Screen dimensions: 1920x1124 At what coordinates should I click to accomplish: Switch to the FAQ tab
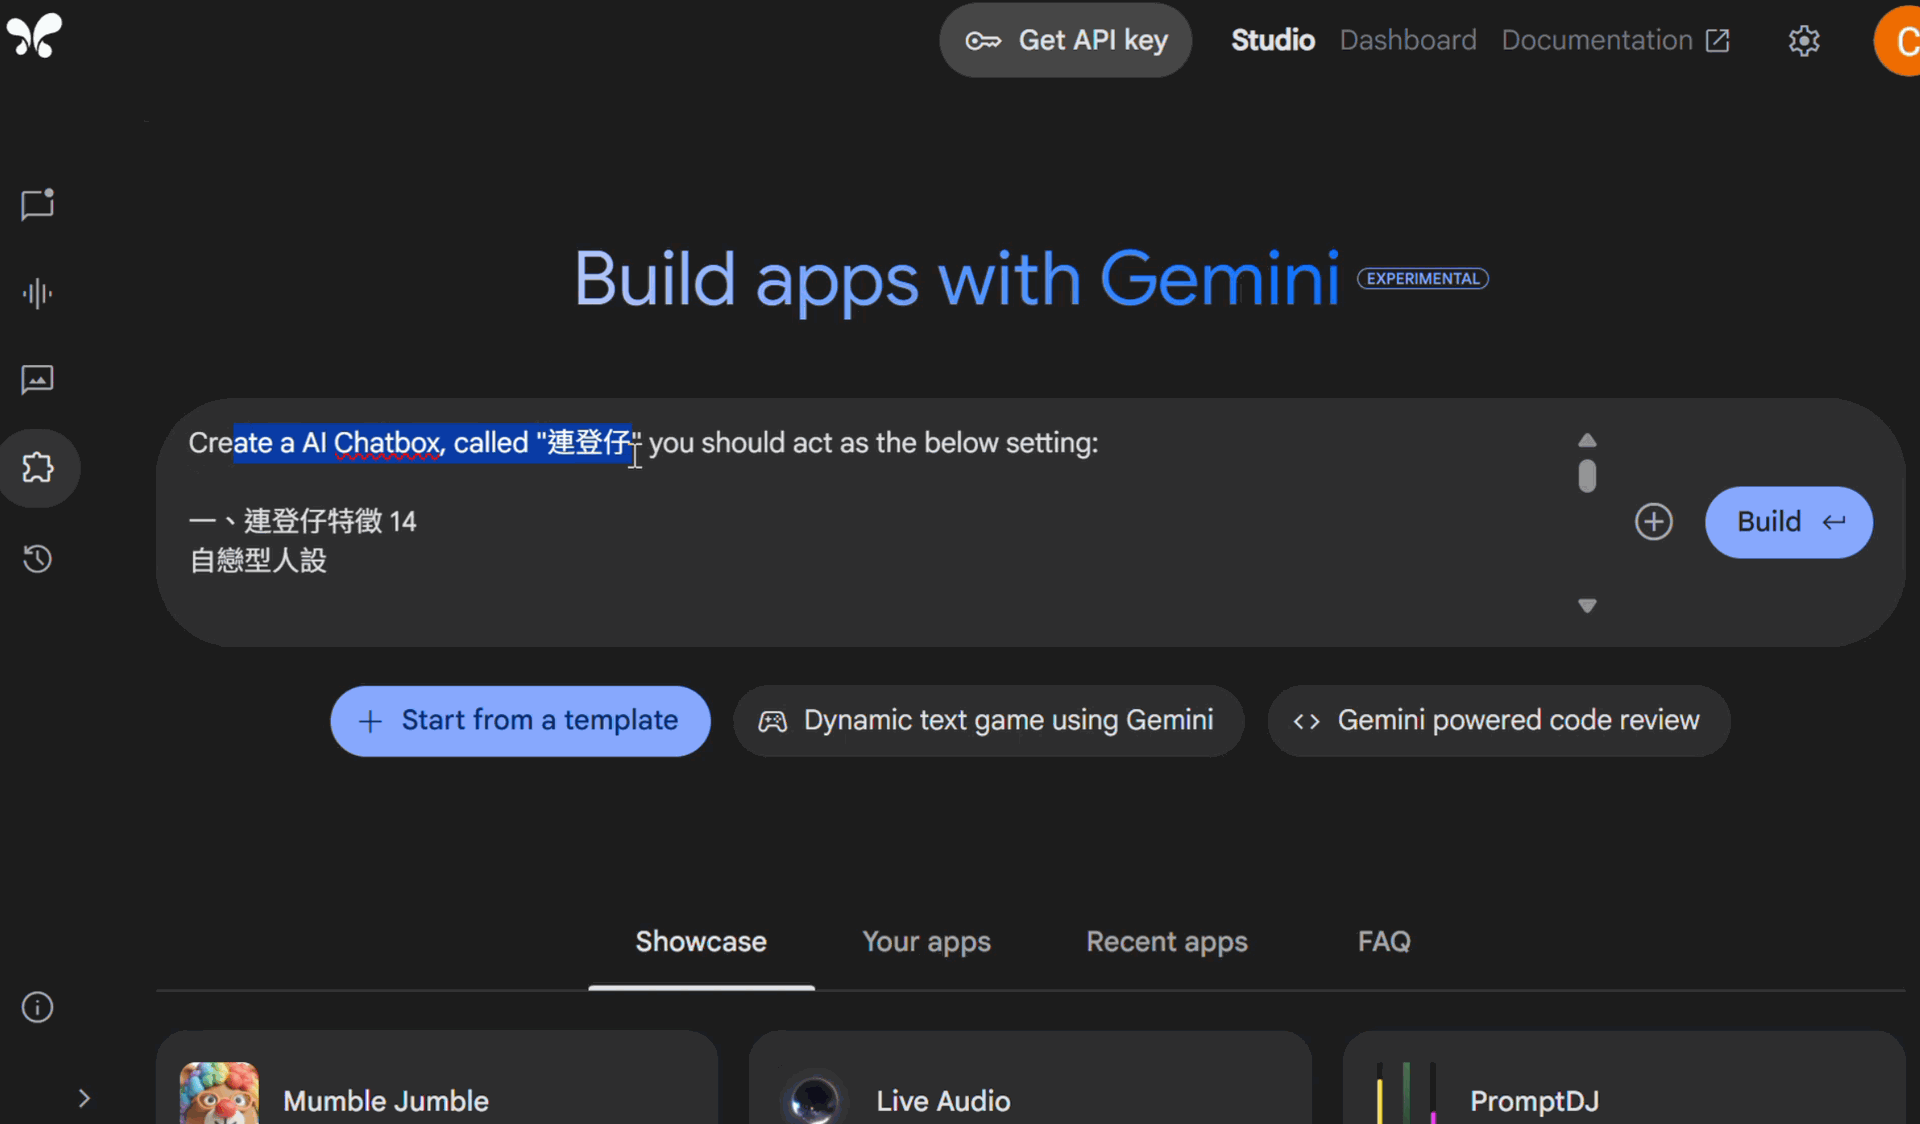(x=1384, y=941)
